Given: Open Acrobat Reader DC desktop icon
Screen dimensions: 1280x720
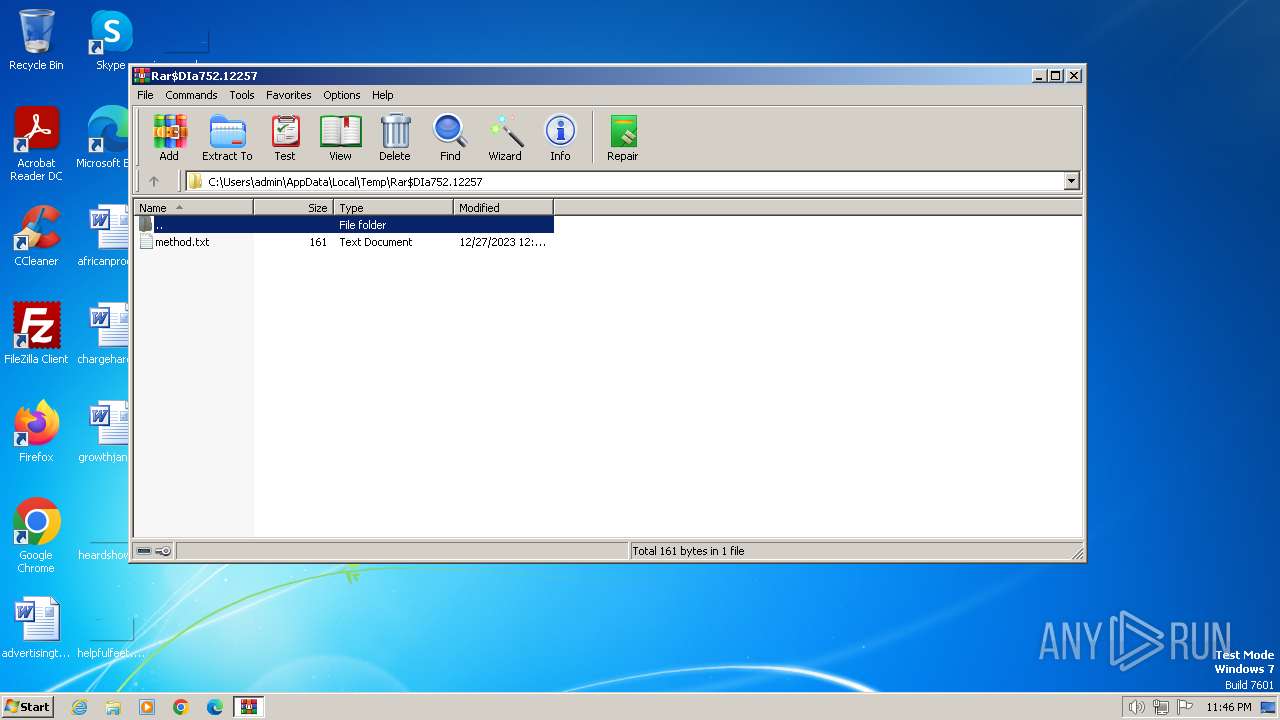Looking at the screenshot, I should point(36,144).
